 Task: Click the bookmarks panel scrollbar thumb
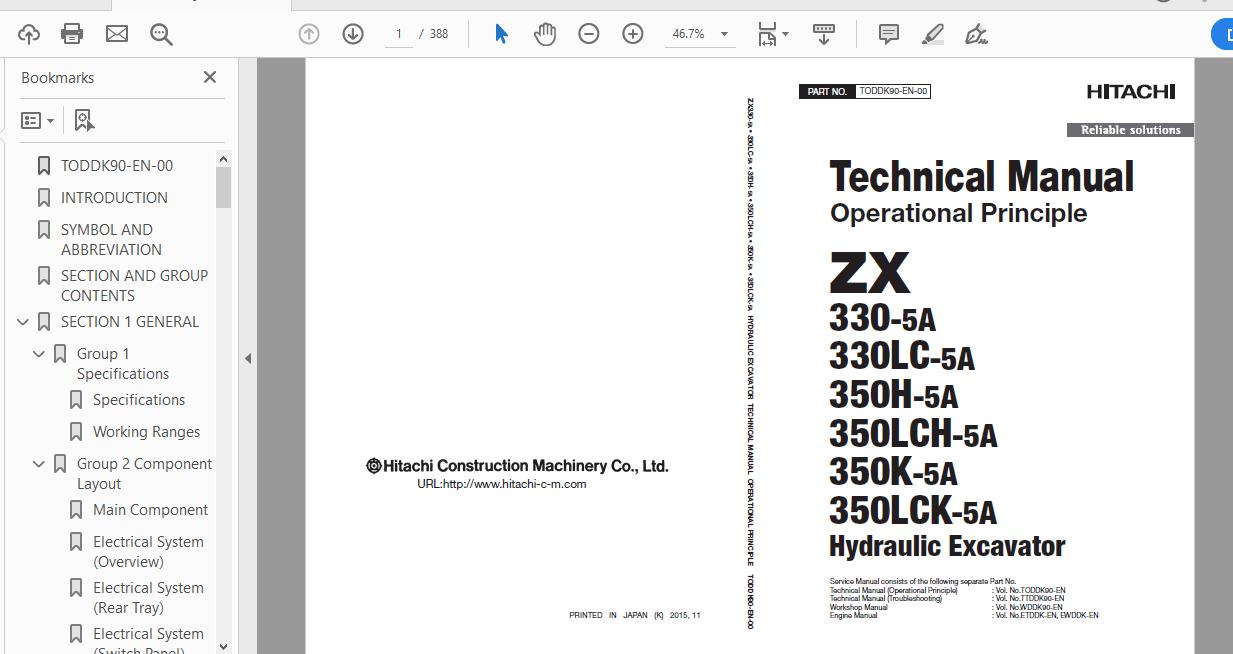pos(224,187)
